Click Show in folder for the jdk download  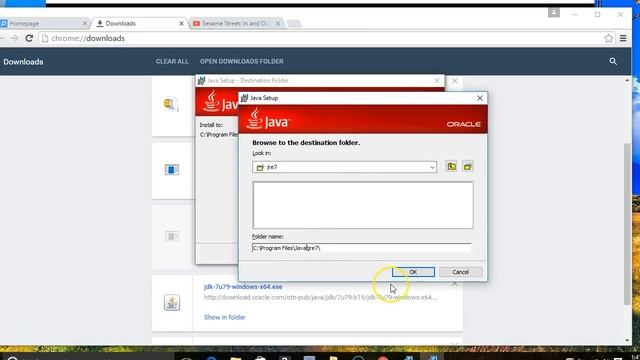[224, 317]
